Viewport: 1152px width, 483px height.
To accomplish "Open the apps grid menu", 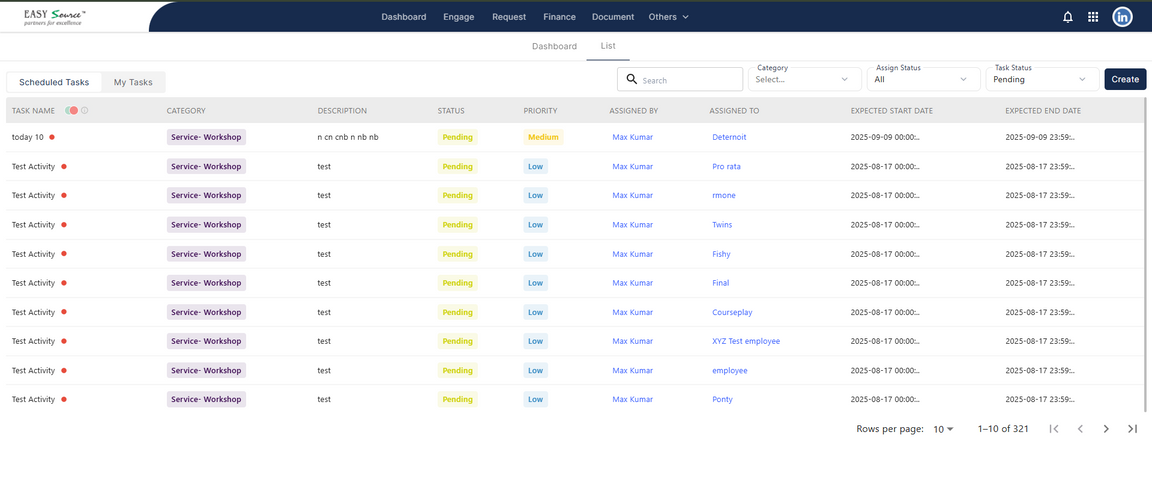I will tap(1093, 17).
